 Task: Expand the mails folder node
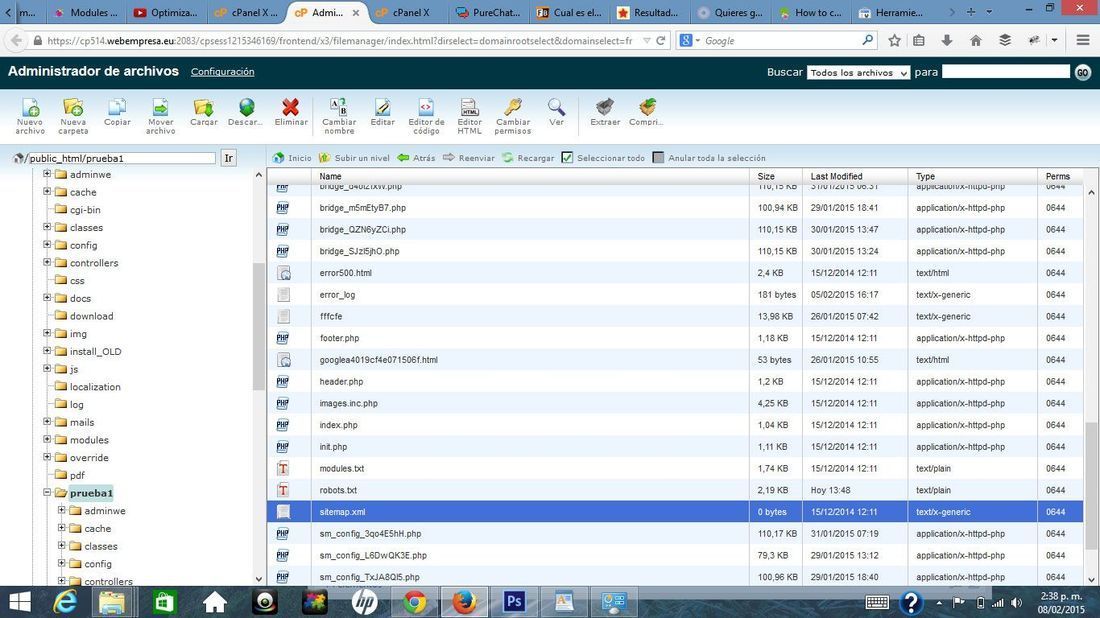coord(47,422)
